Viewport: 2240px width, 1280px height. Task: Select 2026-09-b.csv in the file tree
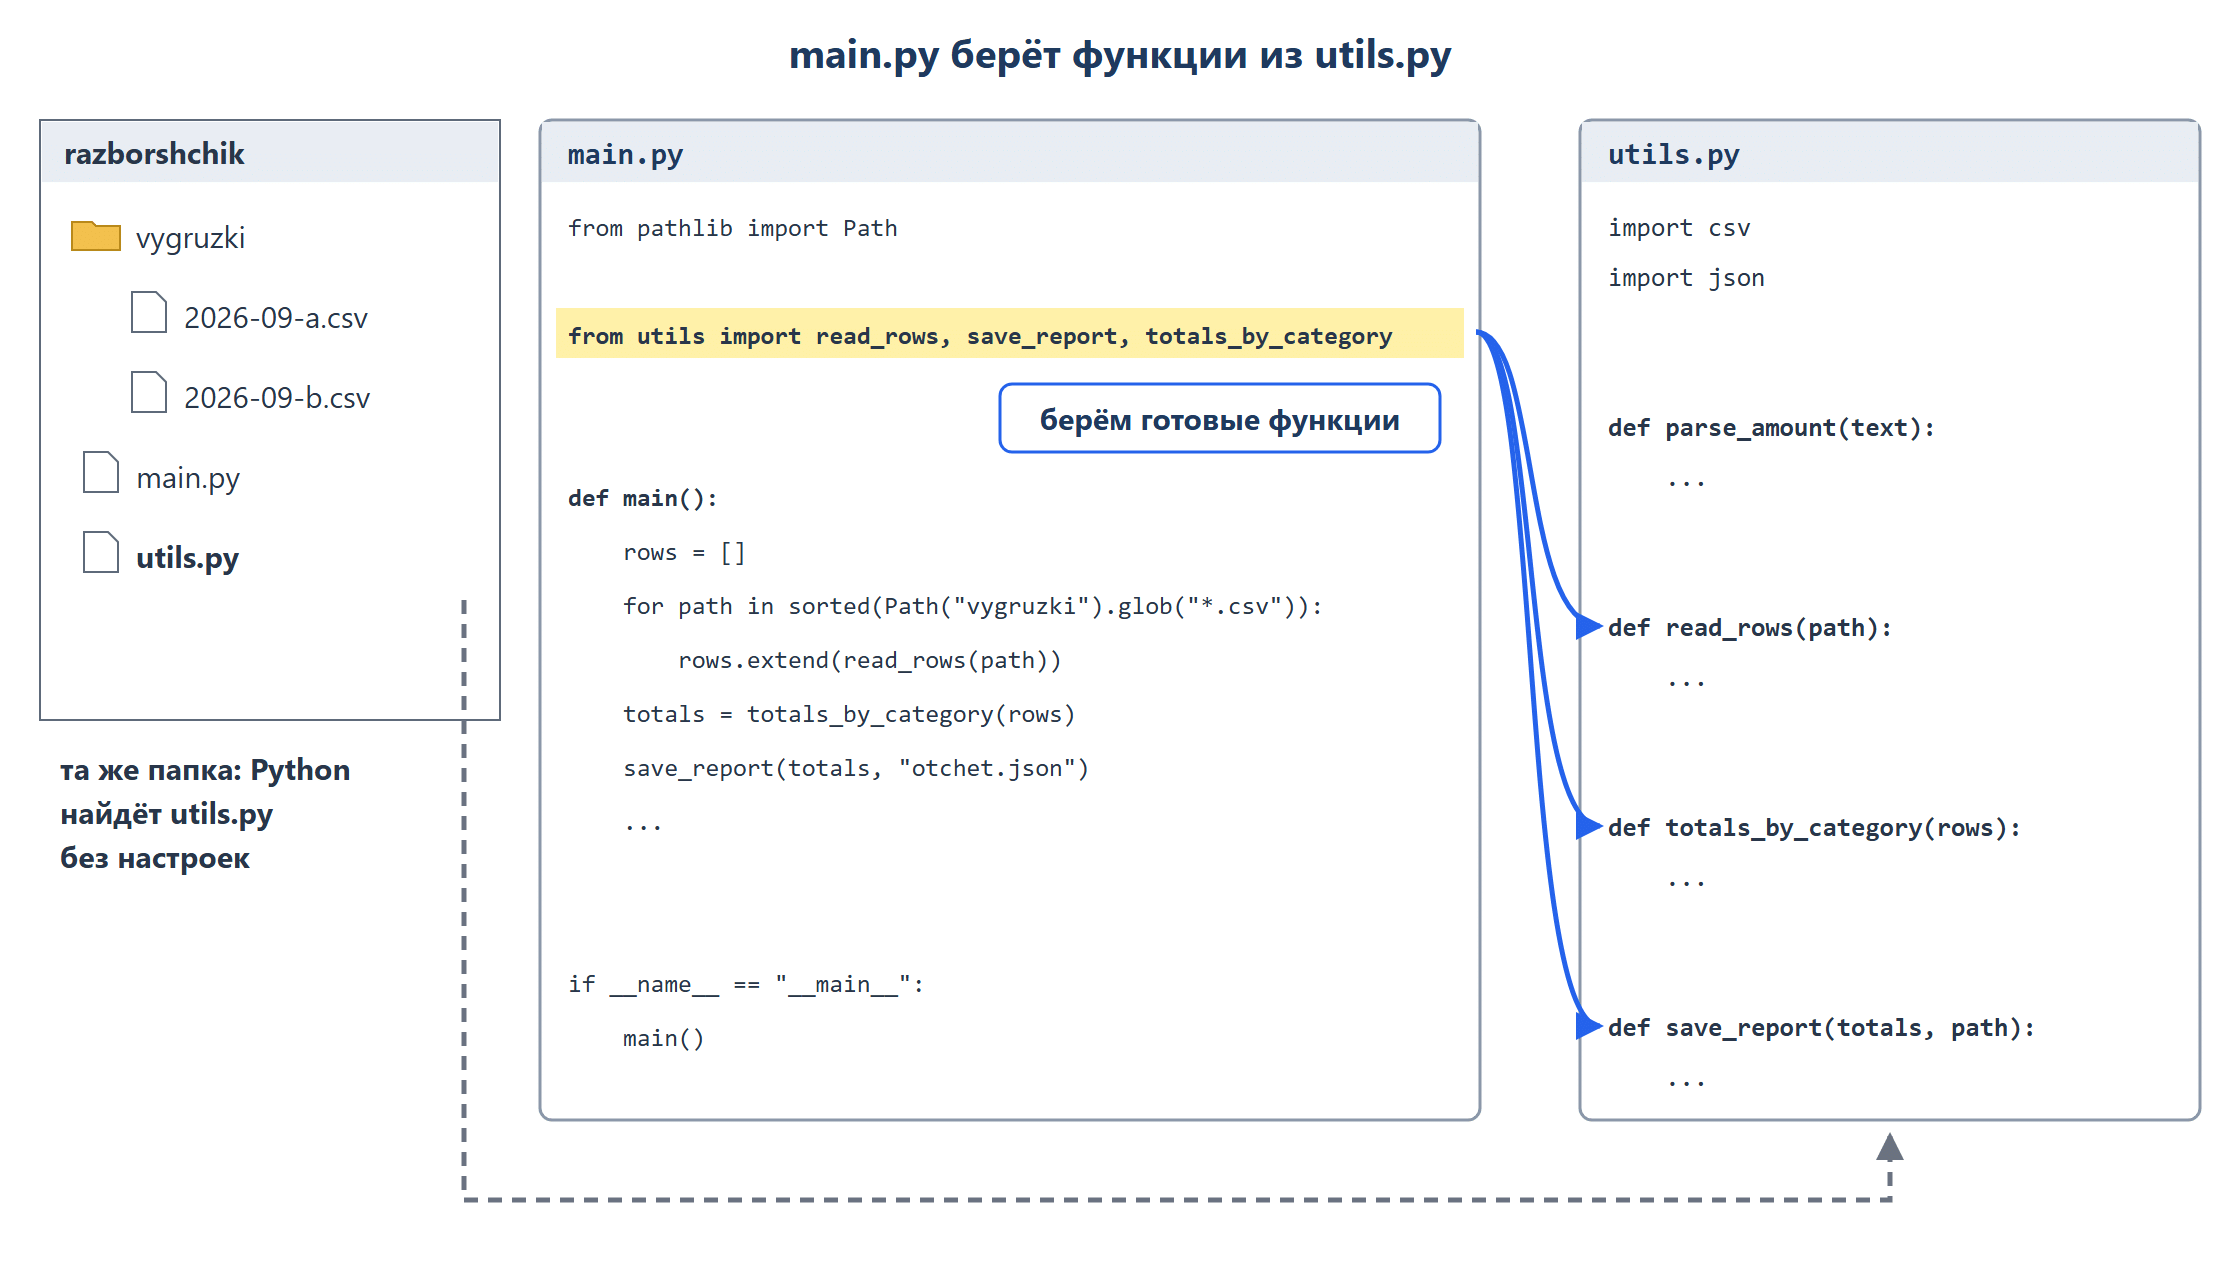(277, 398)
